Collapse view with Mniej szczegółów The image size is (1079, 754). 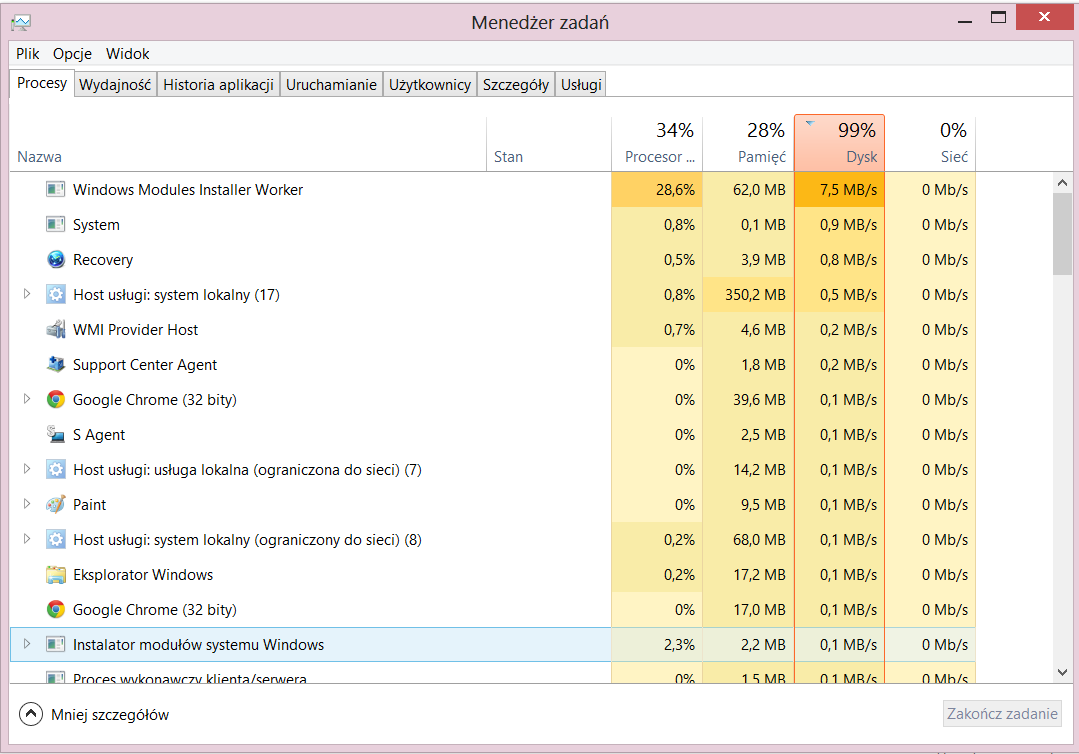[x=31, y=714]
